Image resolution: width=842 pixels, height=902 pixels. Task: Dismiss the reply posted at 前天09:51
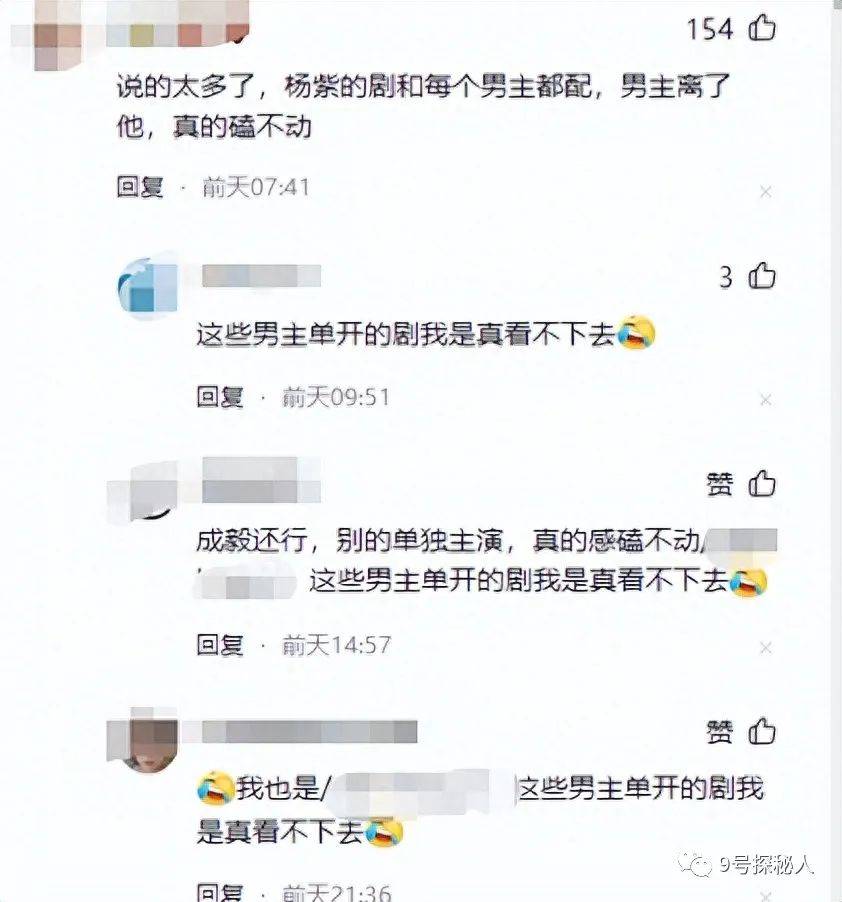(766, 399)
